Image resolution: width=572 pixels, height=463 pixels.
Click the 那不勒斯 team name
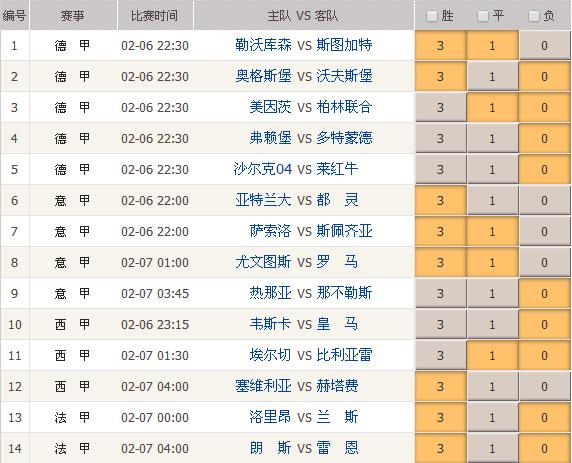coord(344,293)
